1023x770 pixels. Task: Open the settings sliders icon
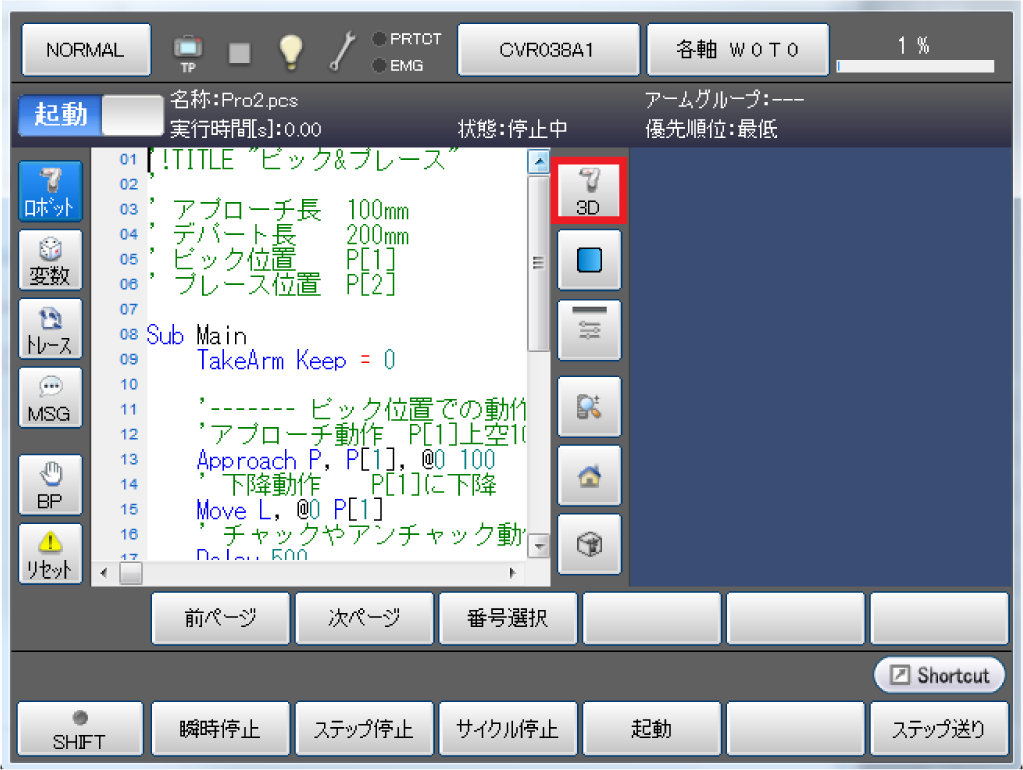(589, 329)
